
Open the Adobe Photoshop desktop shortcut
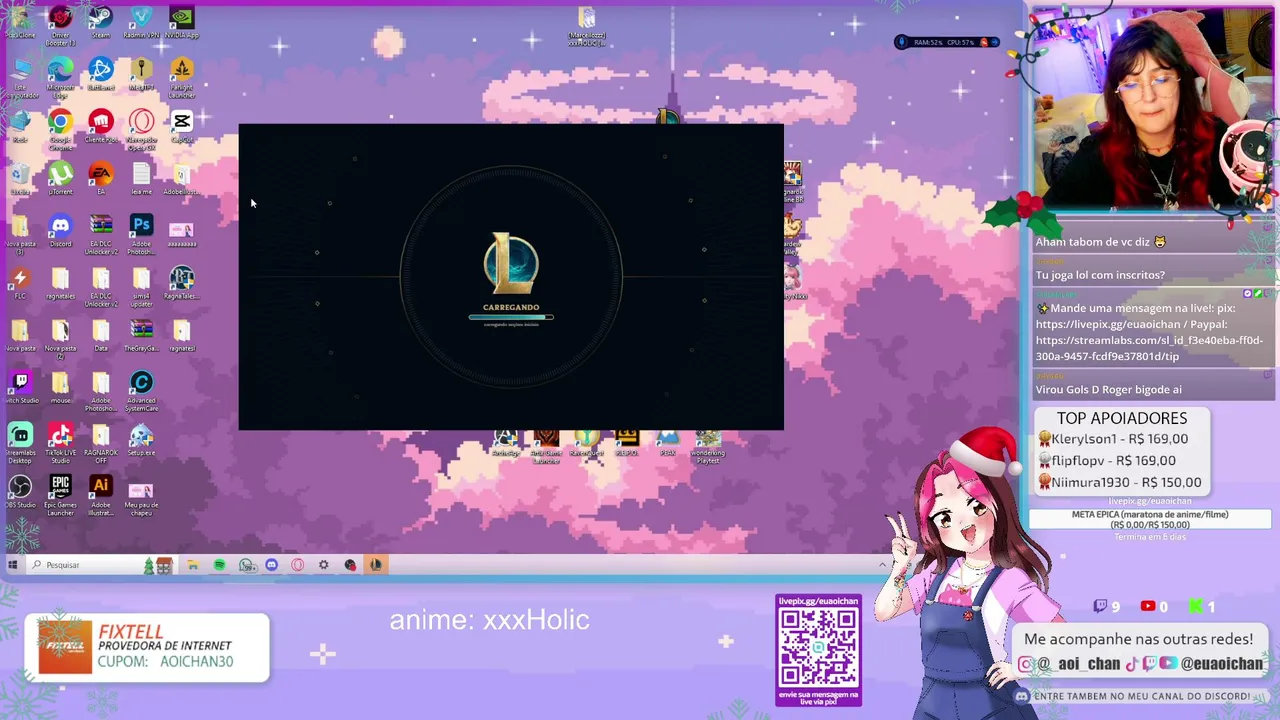pos(141,234)
